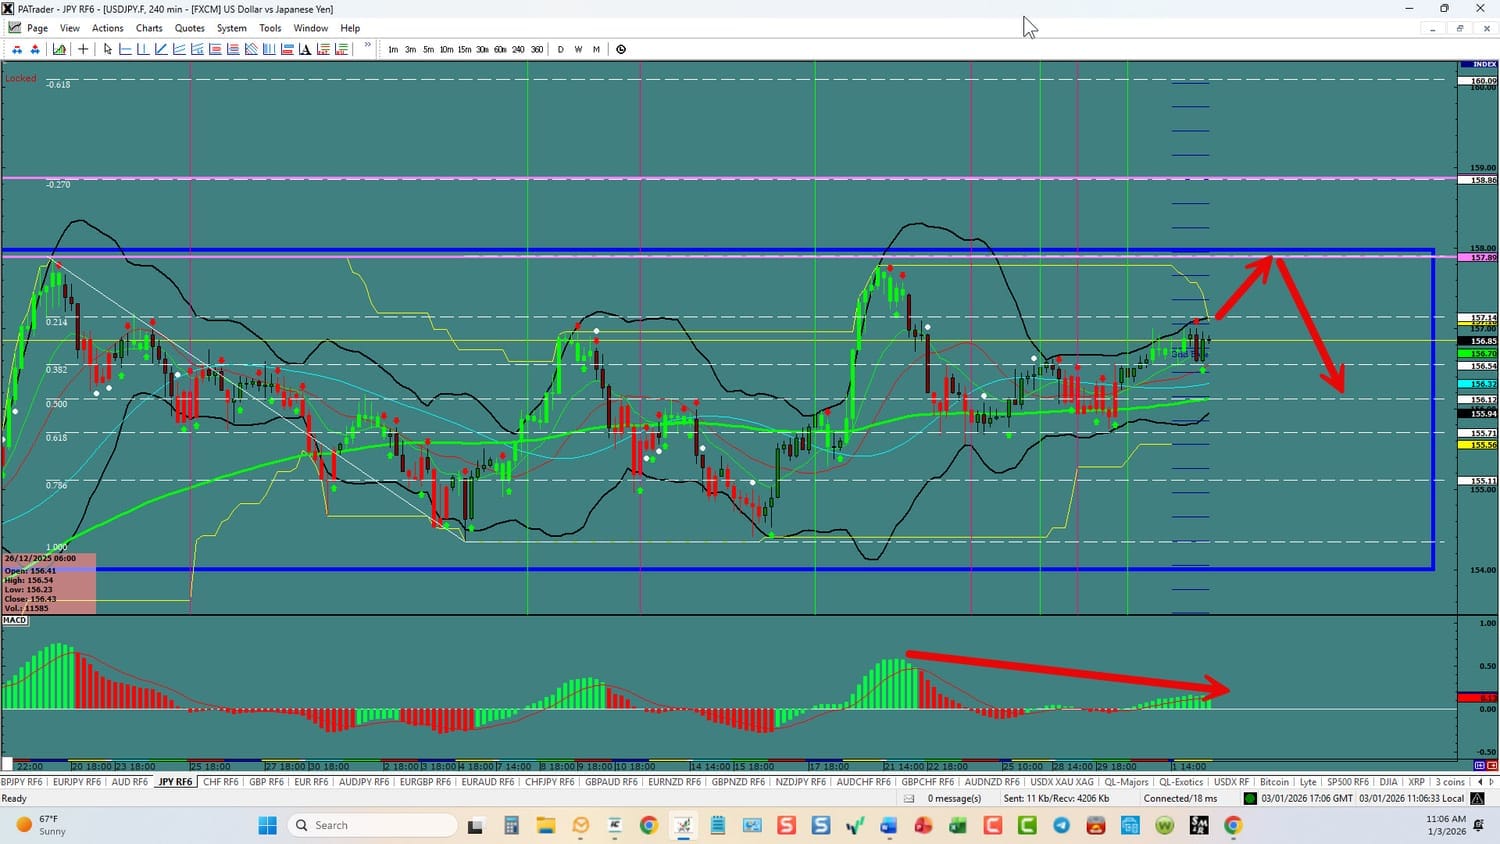The width and height of the screenshot is (1500, 844).
Task: Activate the crosshair cursor tool
Action: pyautogui.click(x=83, y=49)
